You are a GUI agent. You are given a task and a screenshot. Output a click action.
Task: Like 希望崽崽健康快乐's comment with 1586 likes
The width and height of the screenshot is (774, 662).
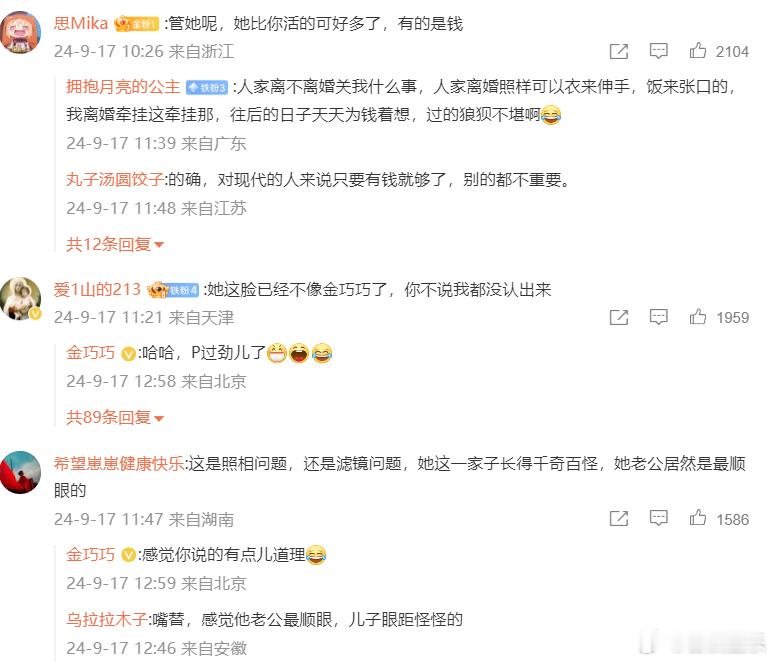click(x=697, y=518)
